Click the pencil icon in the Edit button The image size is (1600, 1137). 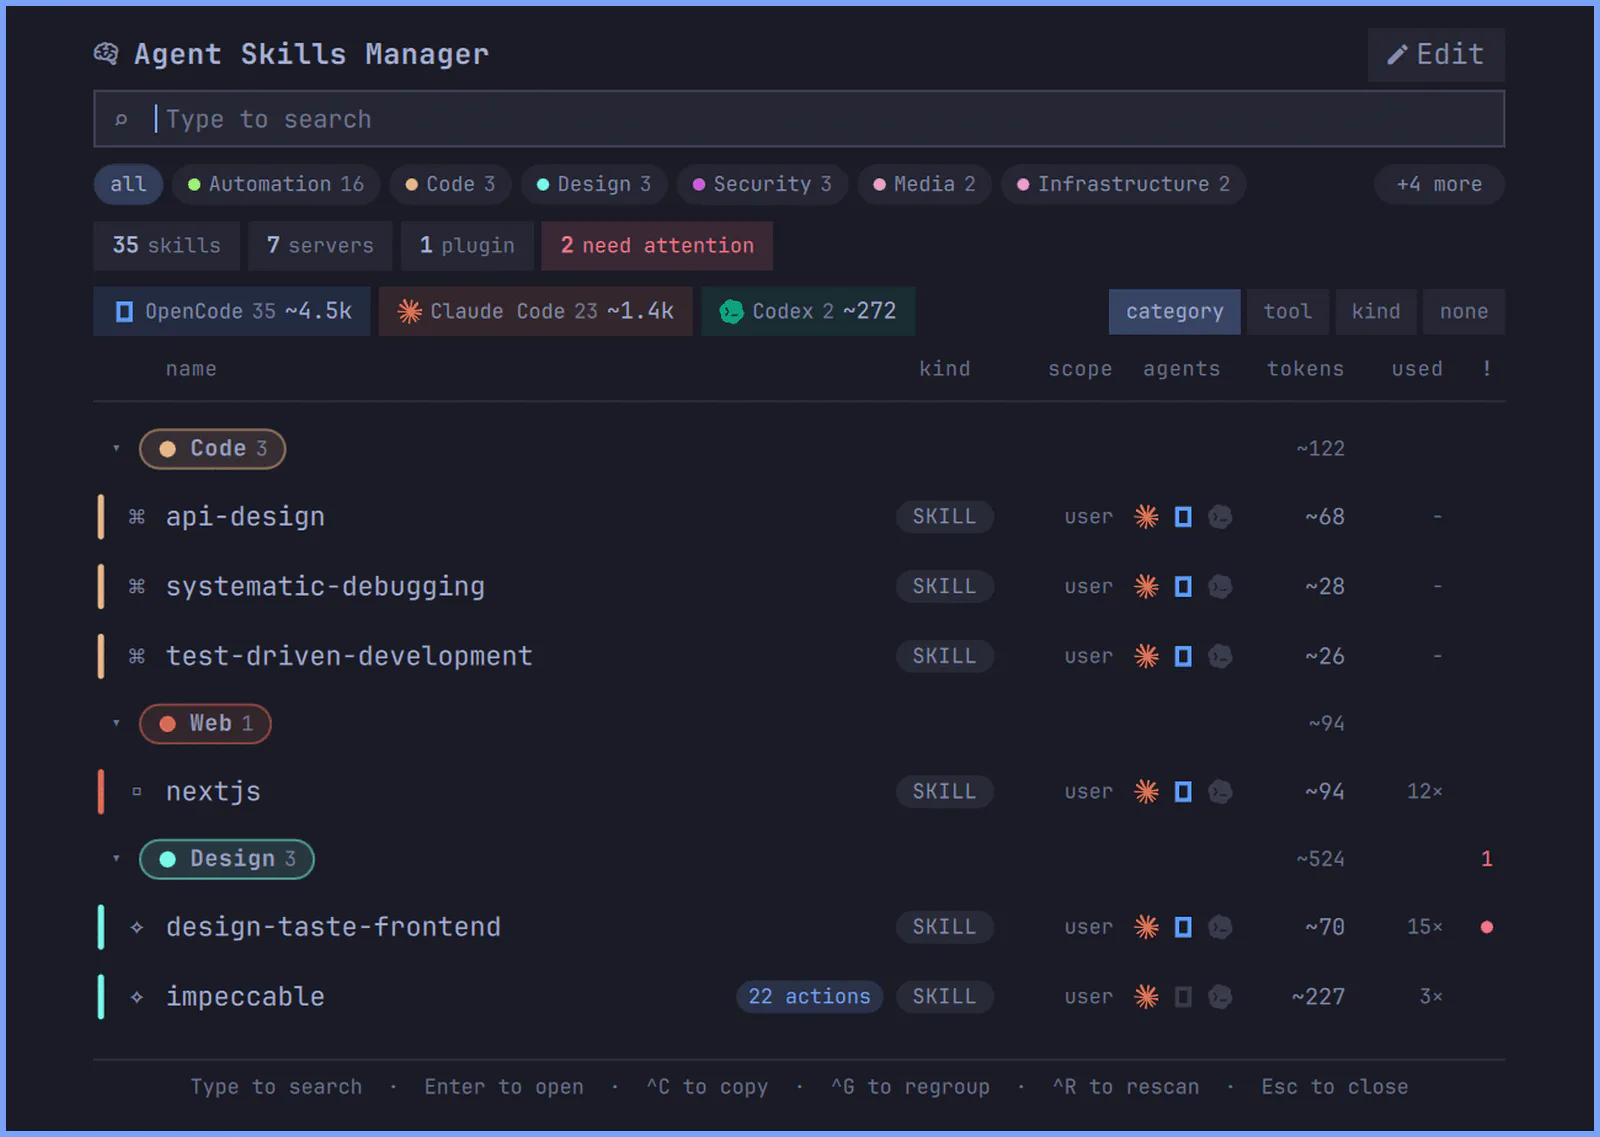[1397, 55]
